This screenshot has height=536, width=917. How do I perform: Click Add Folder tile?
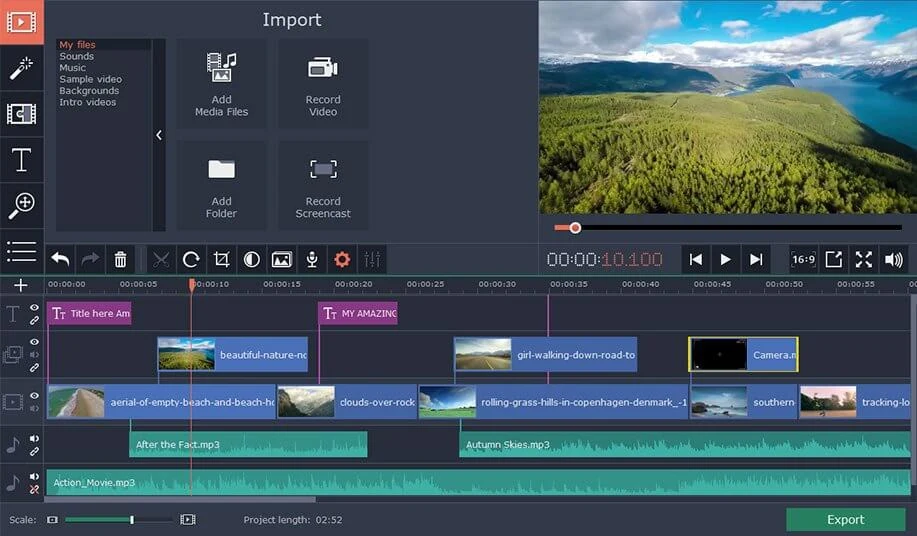click(222, 185)
